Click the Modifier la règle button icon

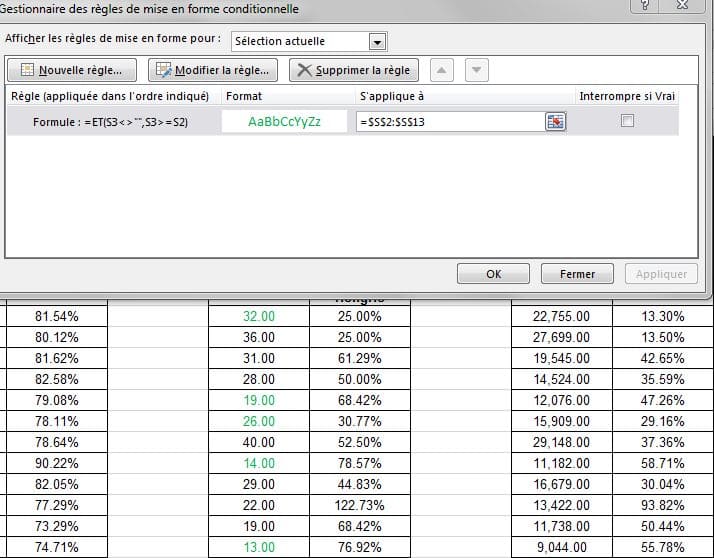tap(163, 71)
